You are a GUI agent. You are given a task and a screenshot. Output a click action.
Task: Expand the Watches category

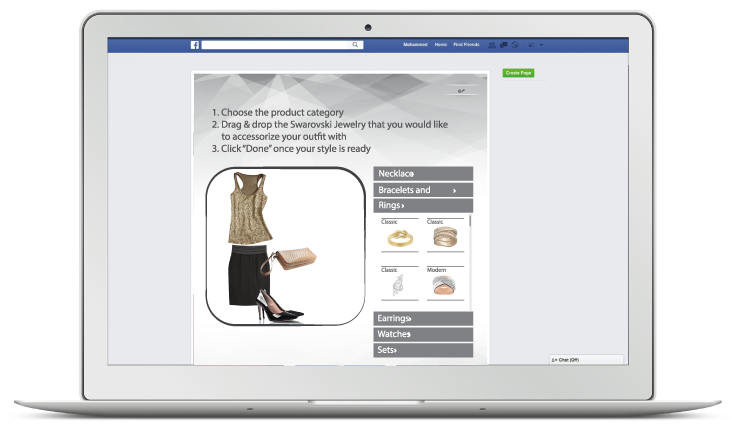(422, 334)
